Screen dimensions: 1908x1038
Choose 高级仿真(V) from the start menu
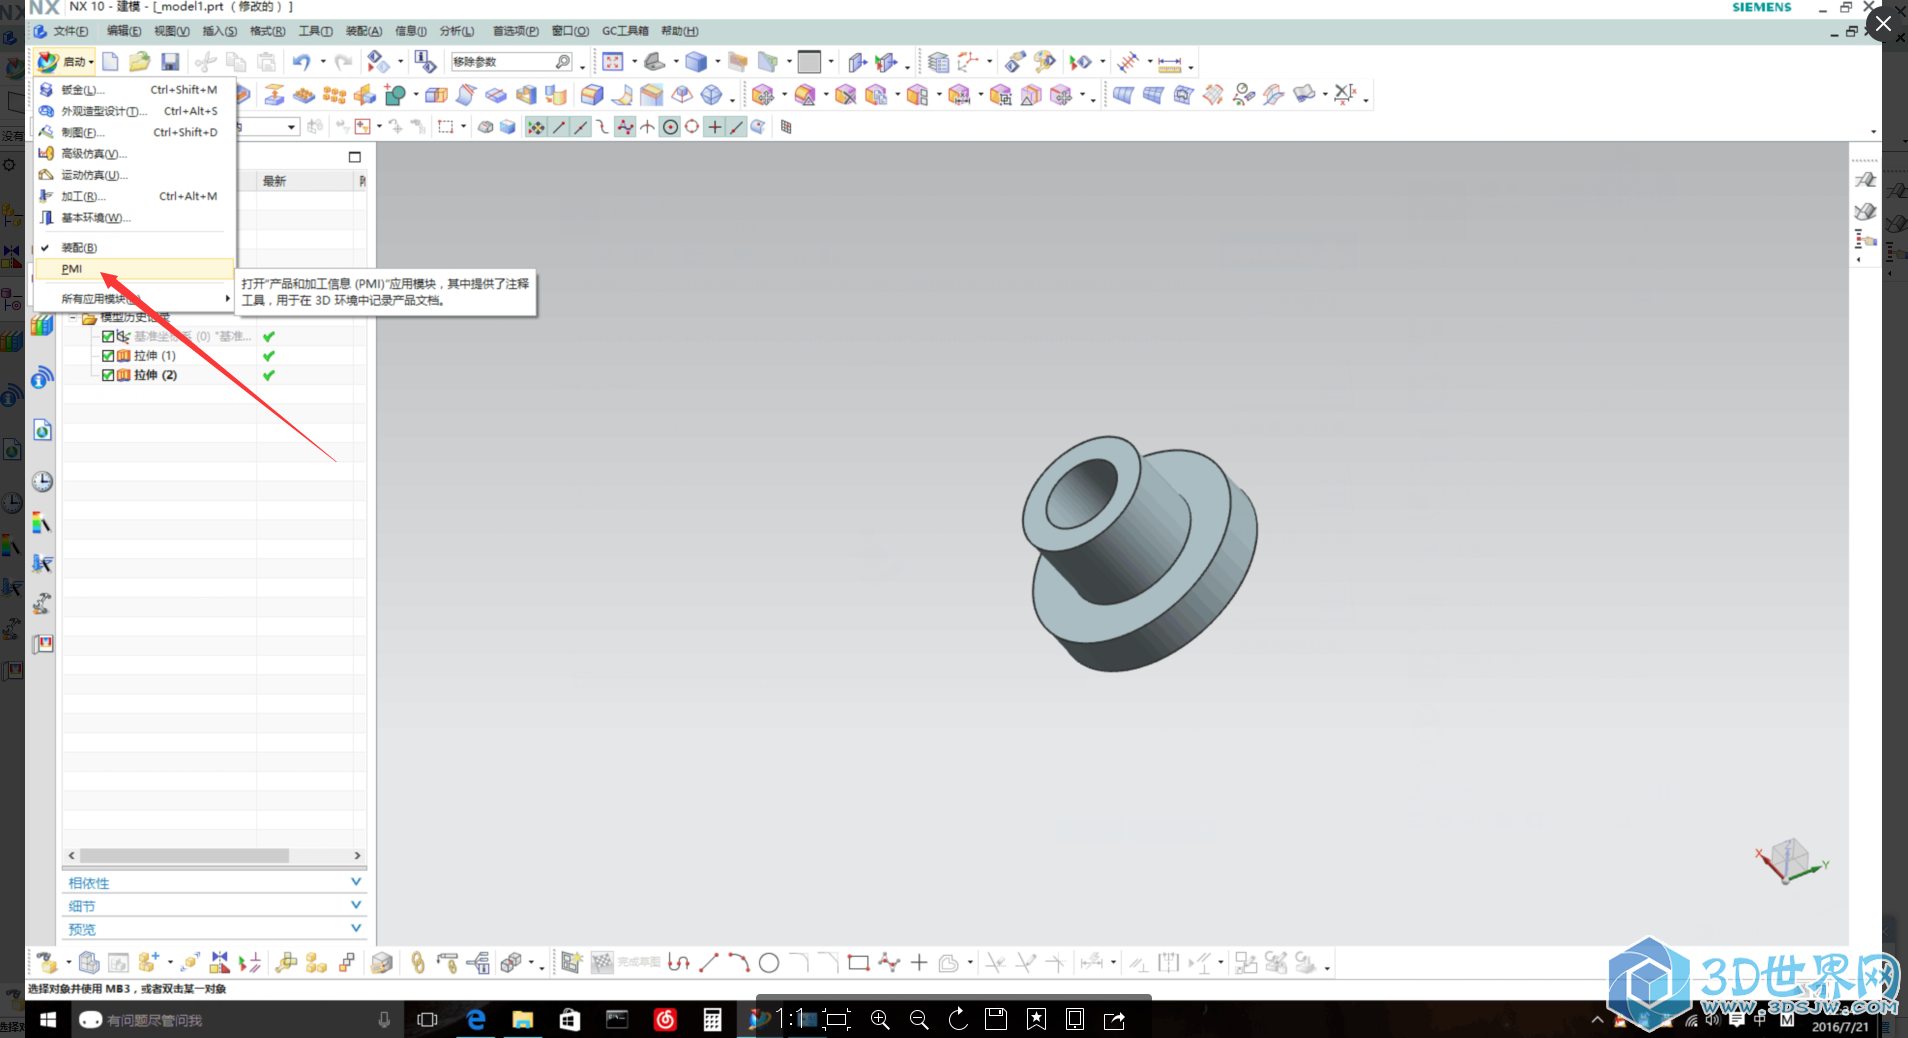pyautogui.click(x=134, y=154)
